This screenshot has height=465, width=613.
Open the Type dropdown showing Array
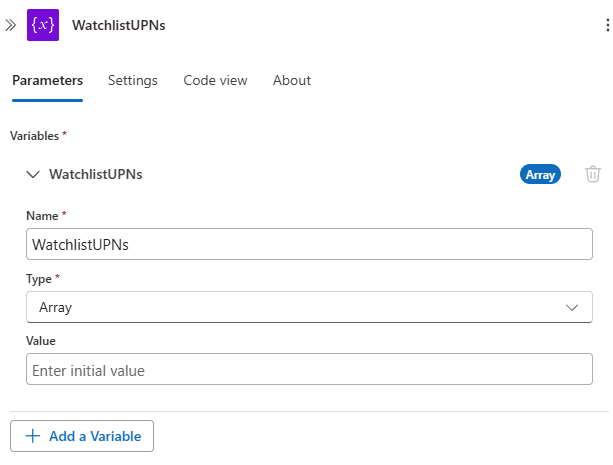[300, 307]
